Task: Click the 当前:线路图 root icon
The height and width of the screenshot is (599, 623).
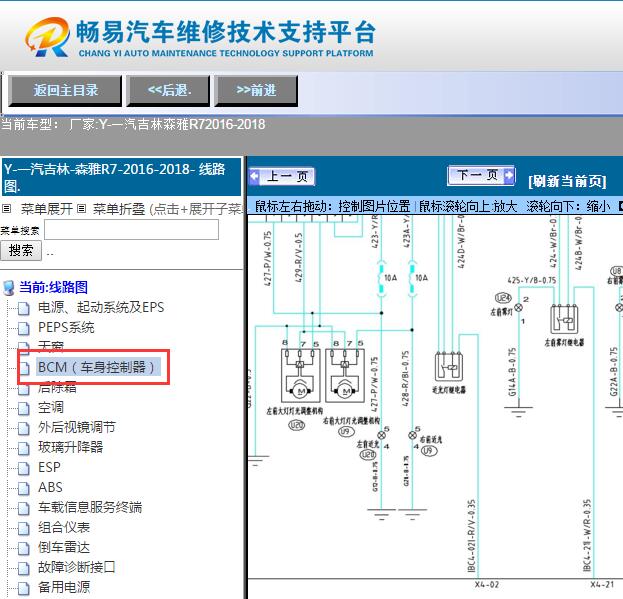Action: coord(8,288)
